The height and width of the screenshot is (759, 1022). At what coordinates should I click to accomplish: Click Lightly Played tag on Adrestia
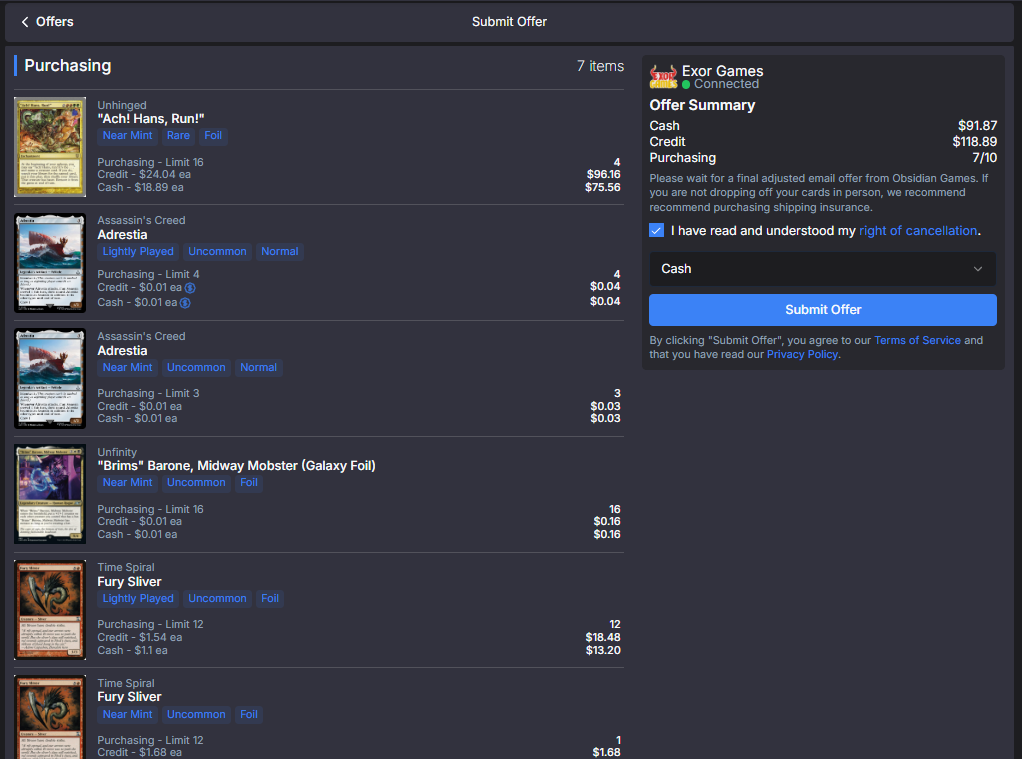[138, 252]
